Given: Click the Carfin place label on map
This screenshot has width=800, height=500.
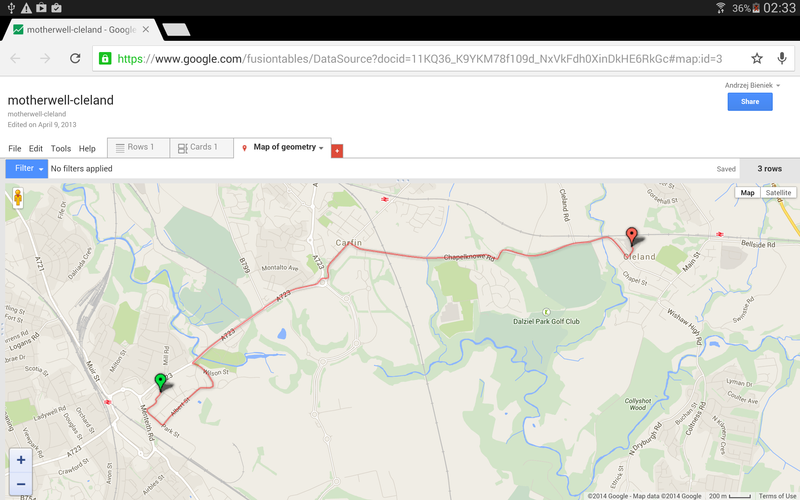Looking at the screenshot, I should 349,243.
